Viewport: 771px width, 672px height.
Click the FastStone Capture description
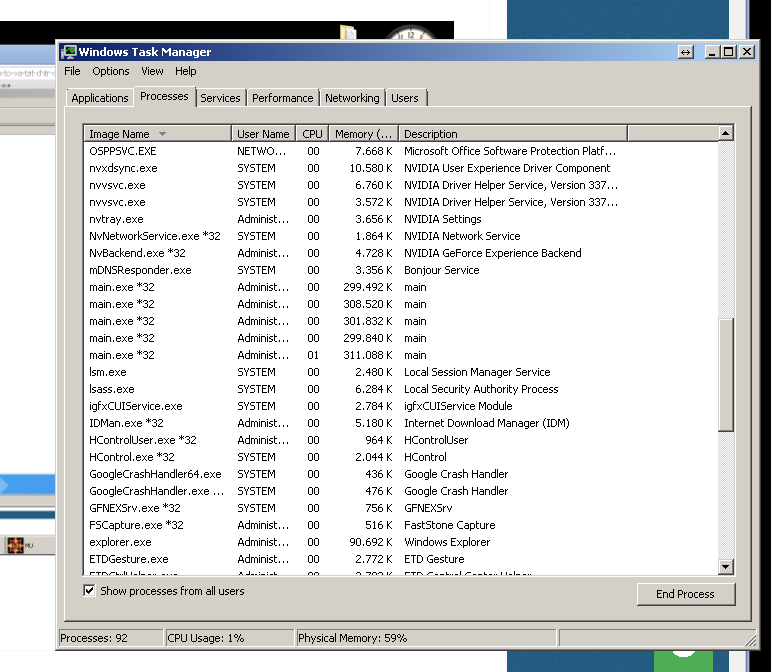point(449,525)
